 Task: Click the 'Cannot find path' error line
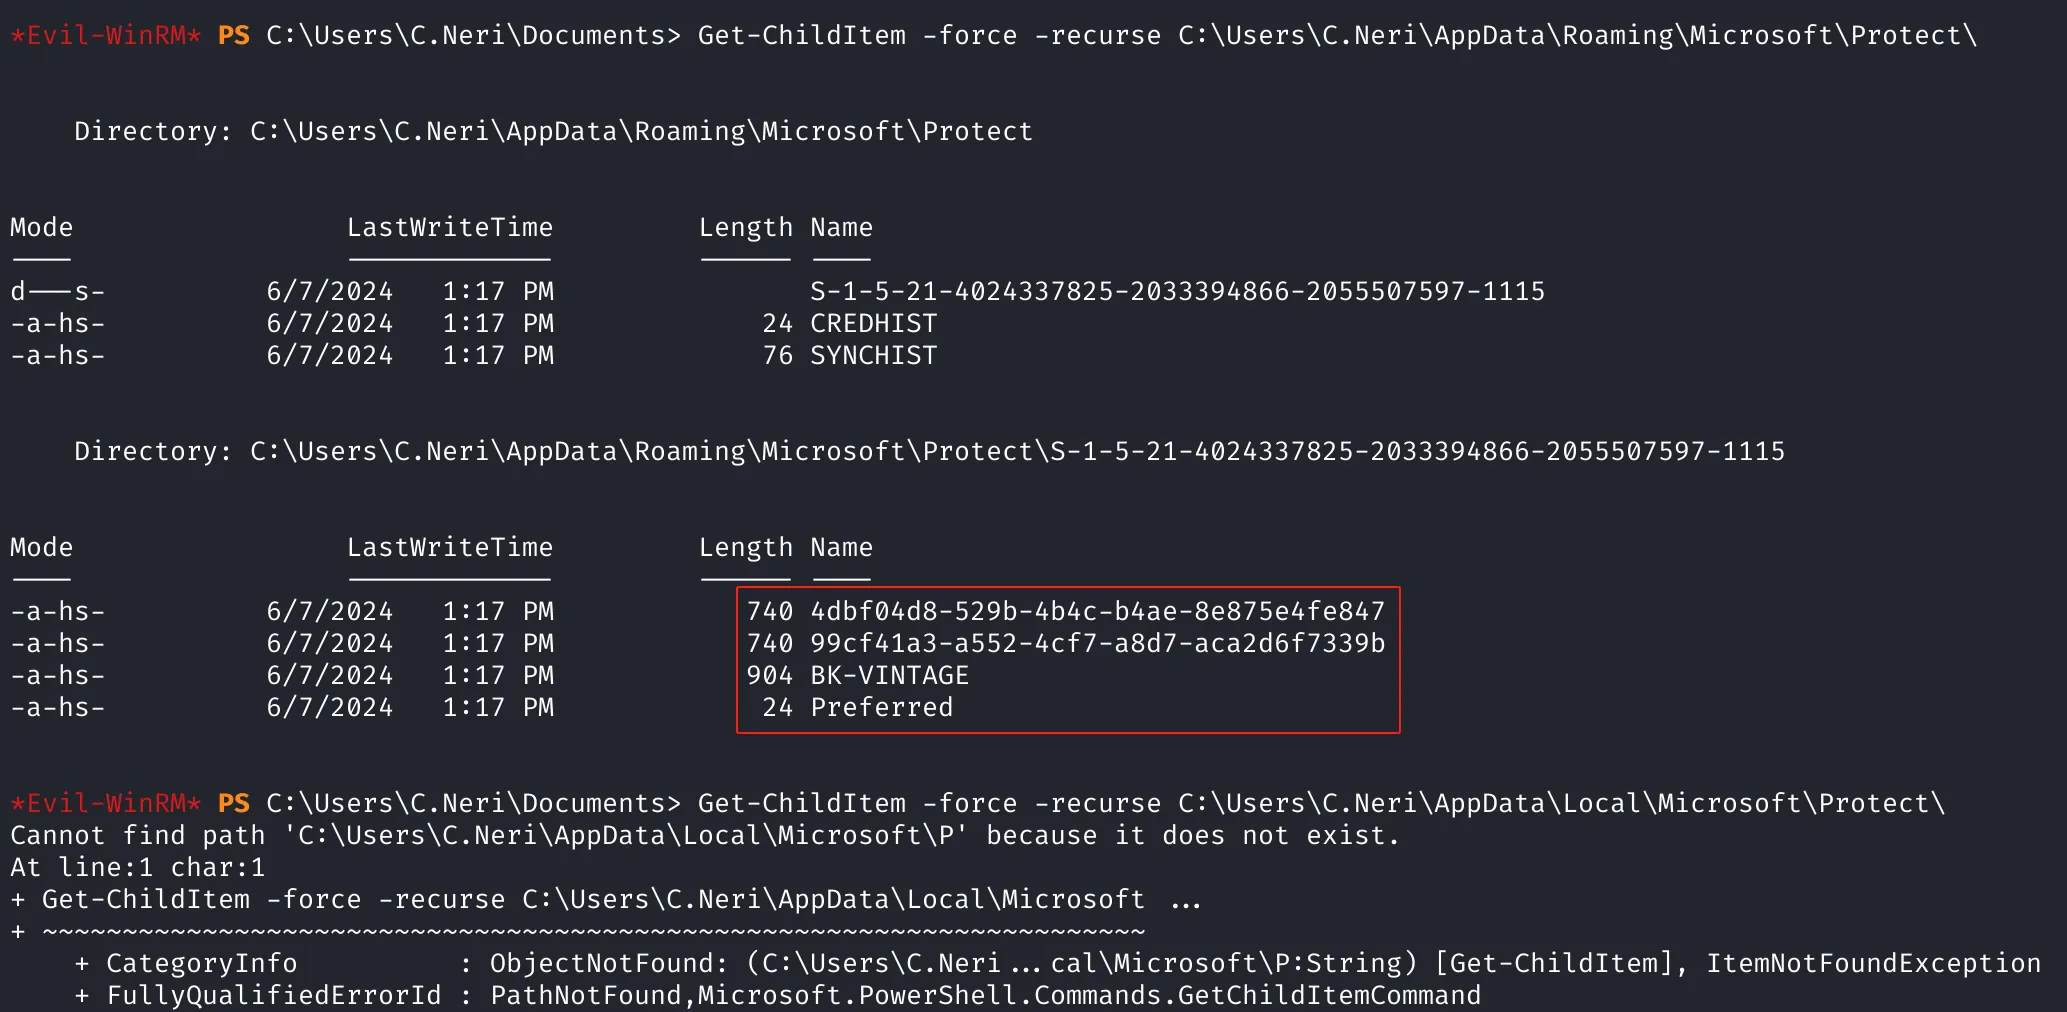705,836
